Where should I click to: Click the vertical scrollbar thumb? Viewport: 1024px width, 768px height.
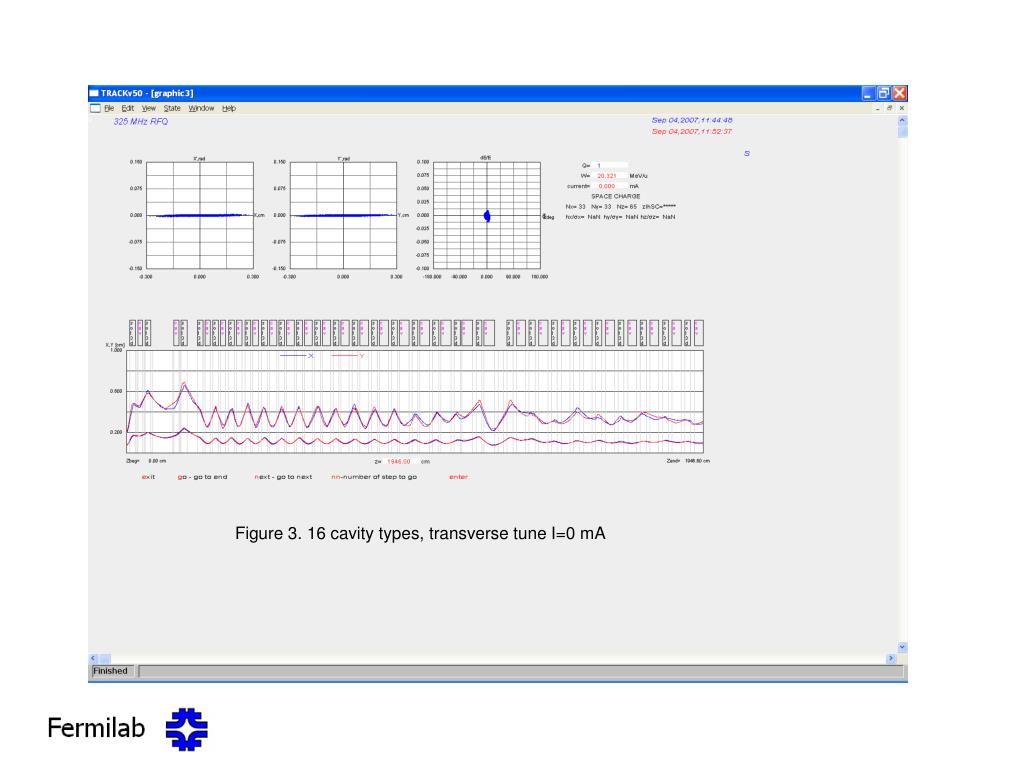902,132
